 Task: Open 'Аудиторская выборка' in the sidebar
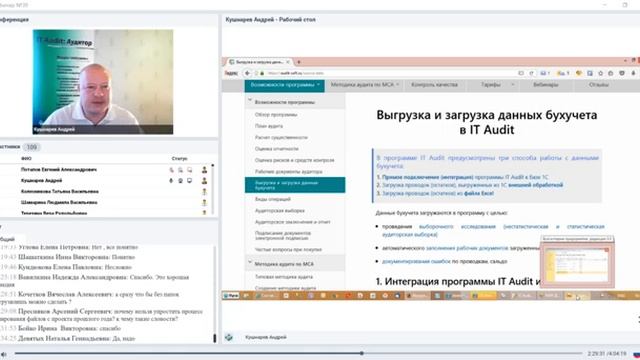[280, 211]
